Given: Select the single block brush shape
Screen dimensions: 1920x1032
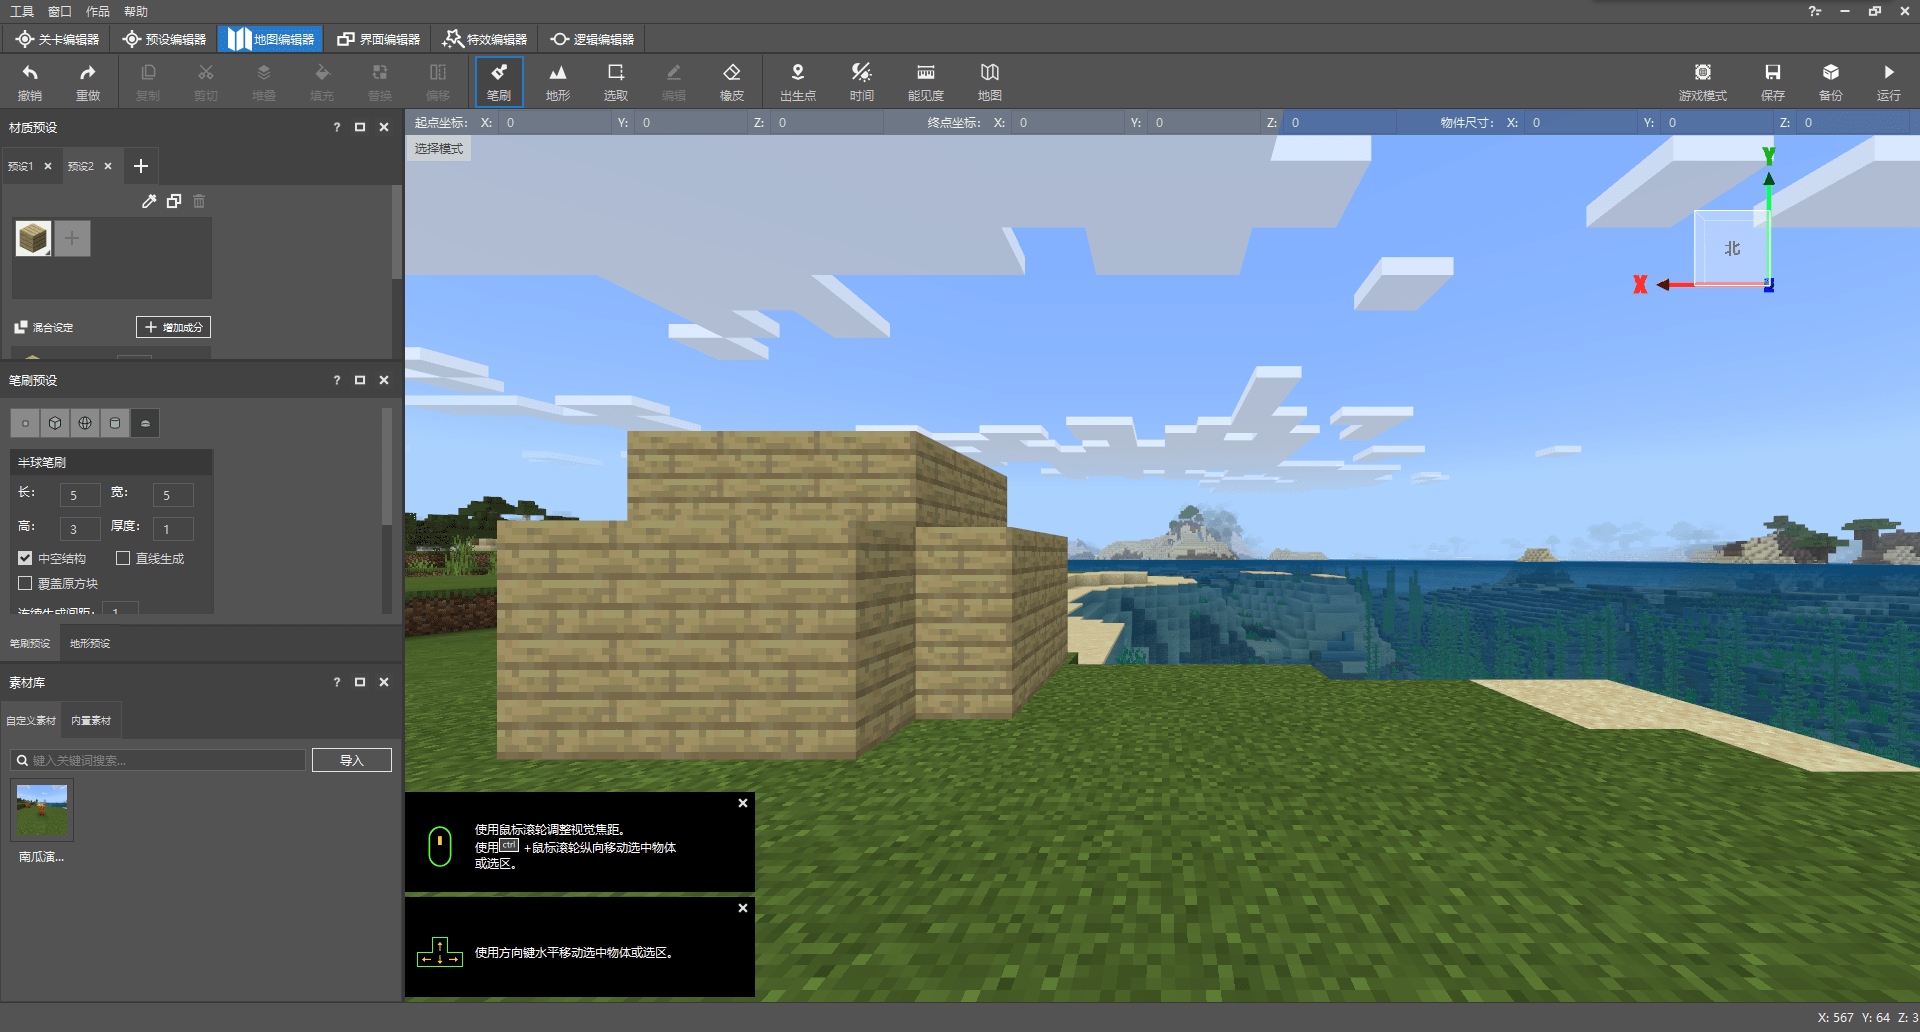Looking at the screenshot, I should point(25,423).
